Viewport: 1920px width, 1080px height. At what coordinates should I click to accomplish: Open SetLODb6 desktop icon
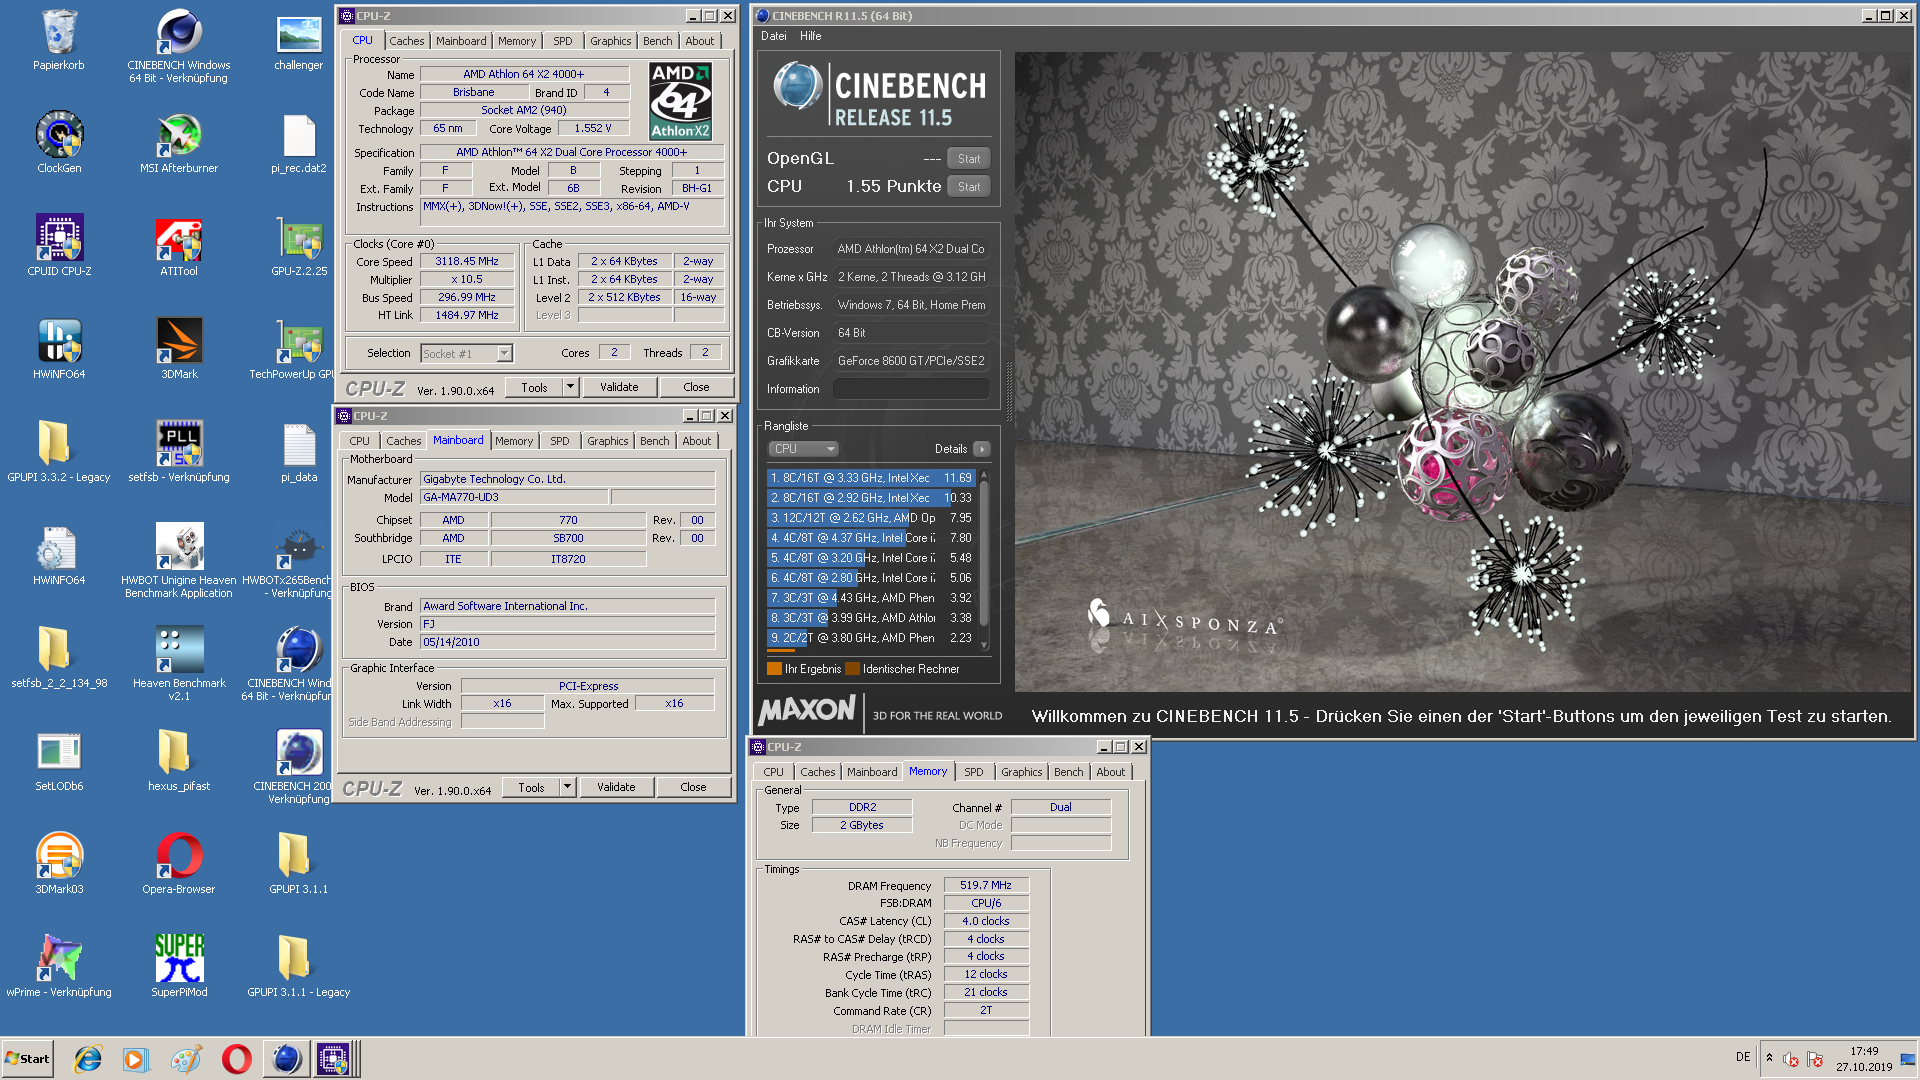[59, 761]
